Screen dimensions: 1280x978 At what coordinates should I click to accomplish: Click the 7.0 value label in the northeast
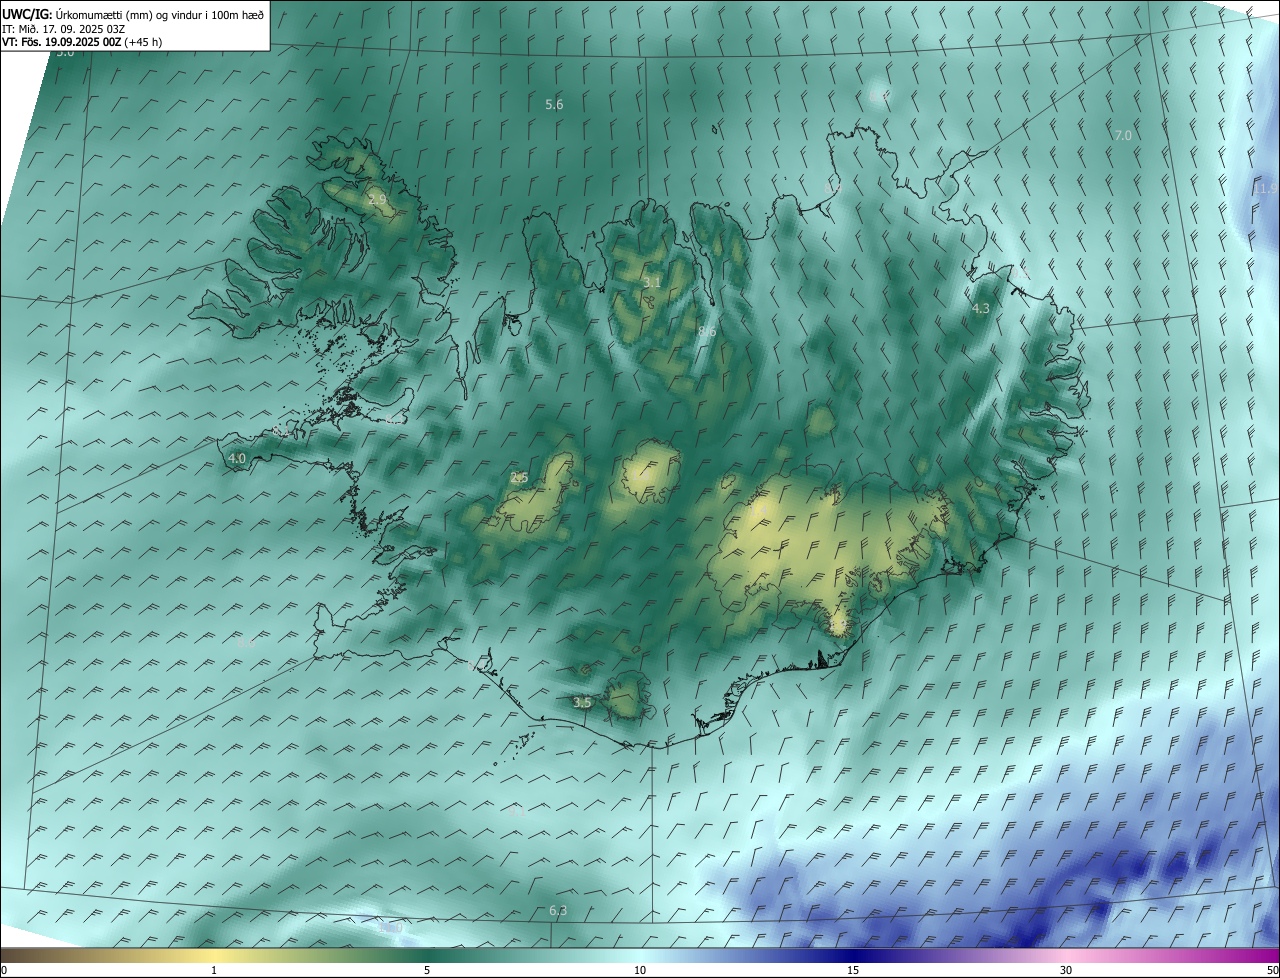tap(1123, 135)
